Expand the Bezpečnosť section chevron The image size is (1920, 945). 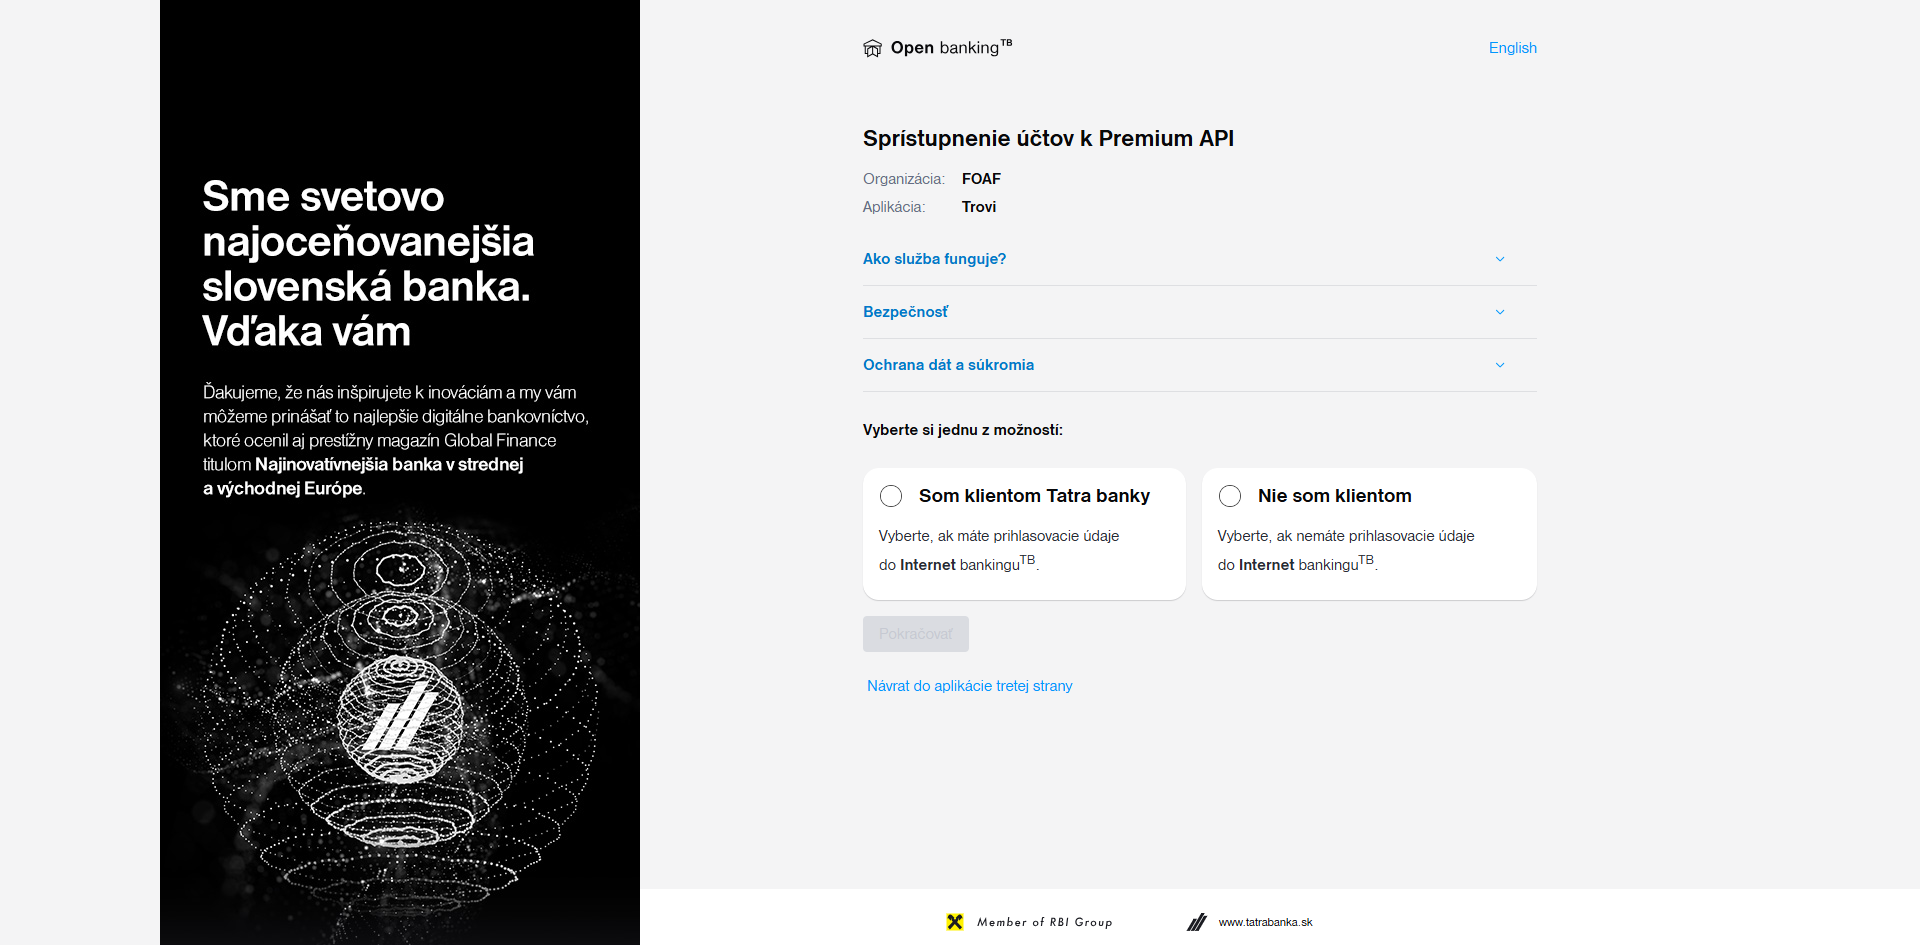[x=1500, y=312]
